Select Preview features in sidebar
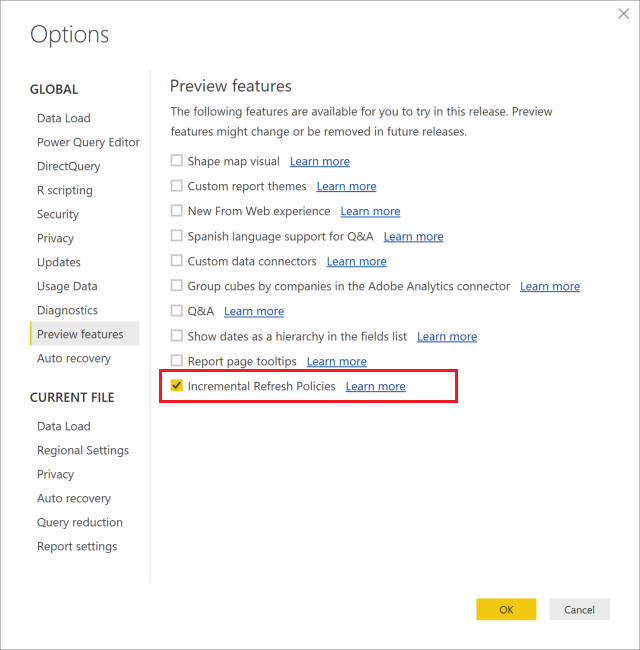 click(85, 334)
